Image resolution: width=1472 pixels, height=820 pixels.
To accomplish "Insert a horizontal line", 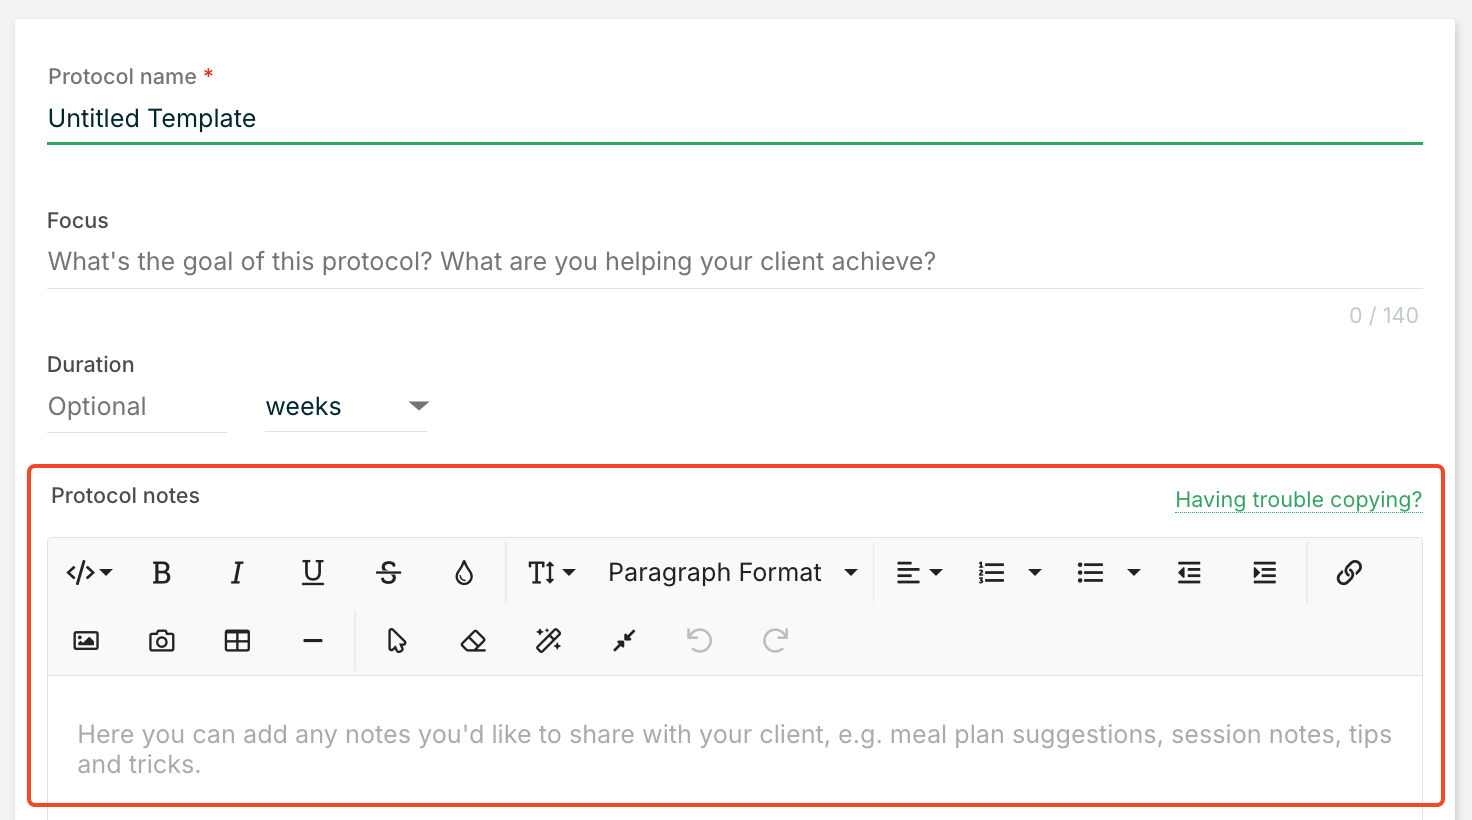I will pos(313,641).
